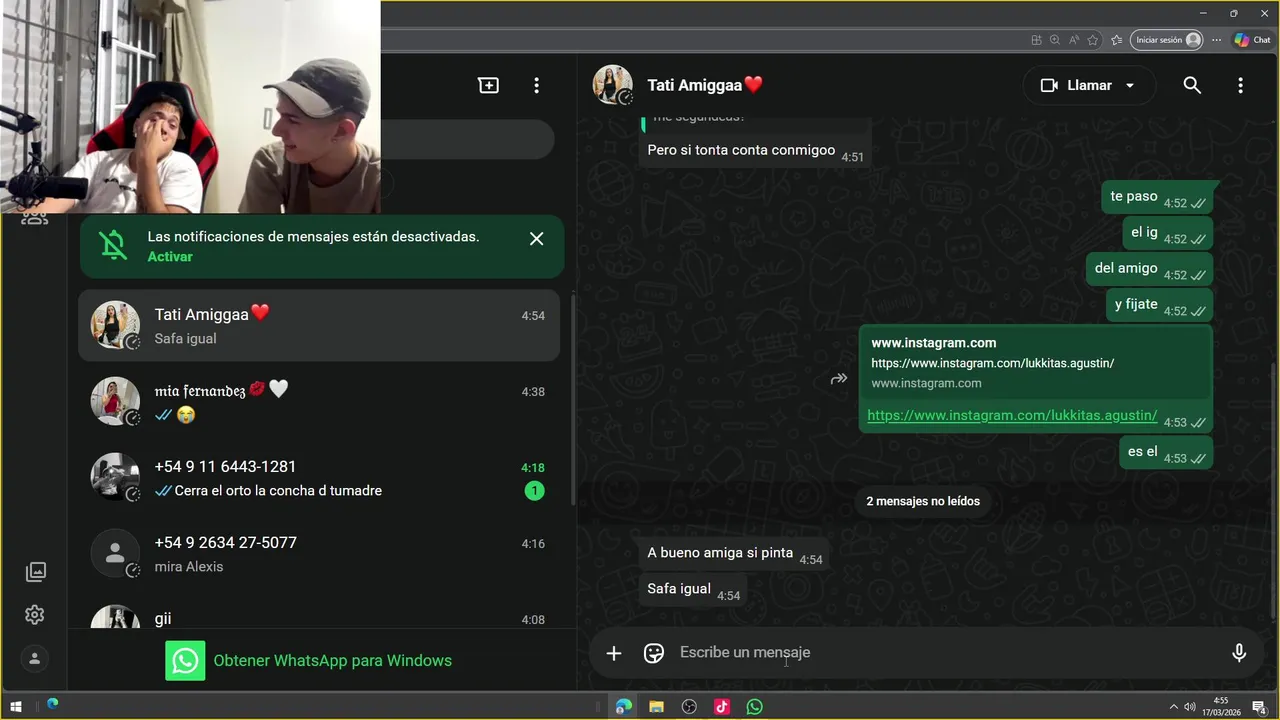Click Activar to enable message notifications
The width and height of the screenshot is (1280, 720).
(x=170, y=257)
